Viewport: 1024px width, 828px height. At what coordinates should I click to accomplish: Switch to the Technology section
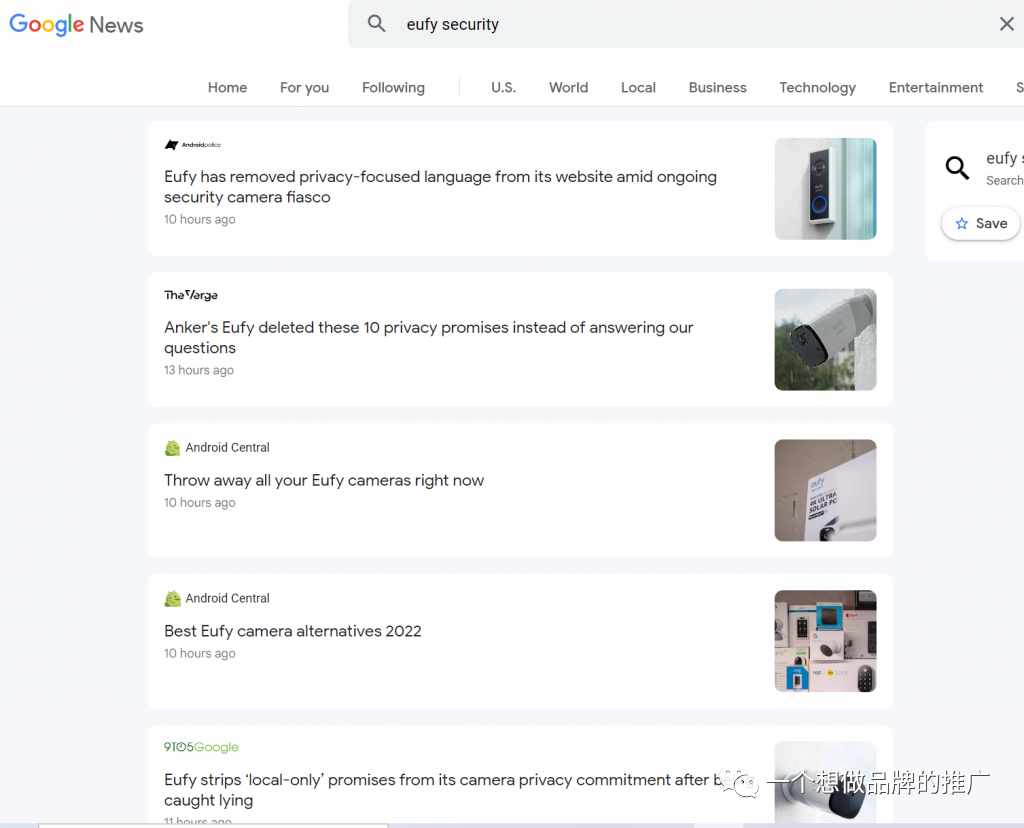(817, 88)
